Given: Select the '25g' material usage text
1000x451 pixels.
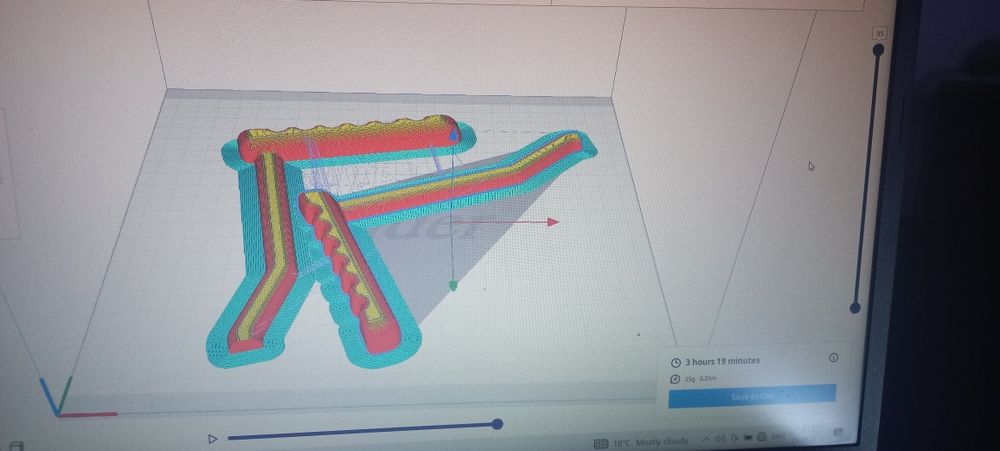Looking at the screenshot, I should point(689,379).
